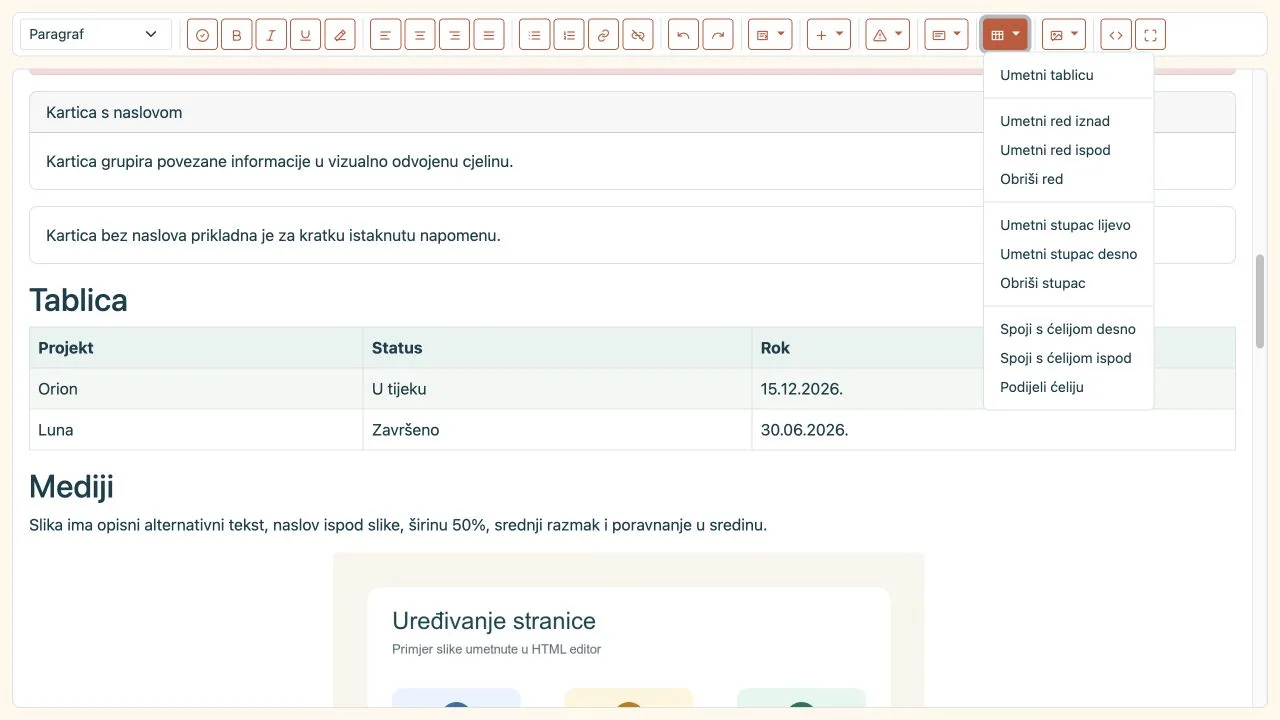1280x720 pixels.
Task: Center-align the text
Action: point(420,35)
